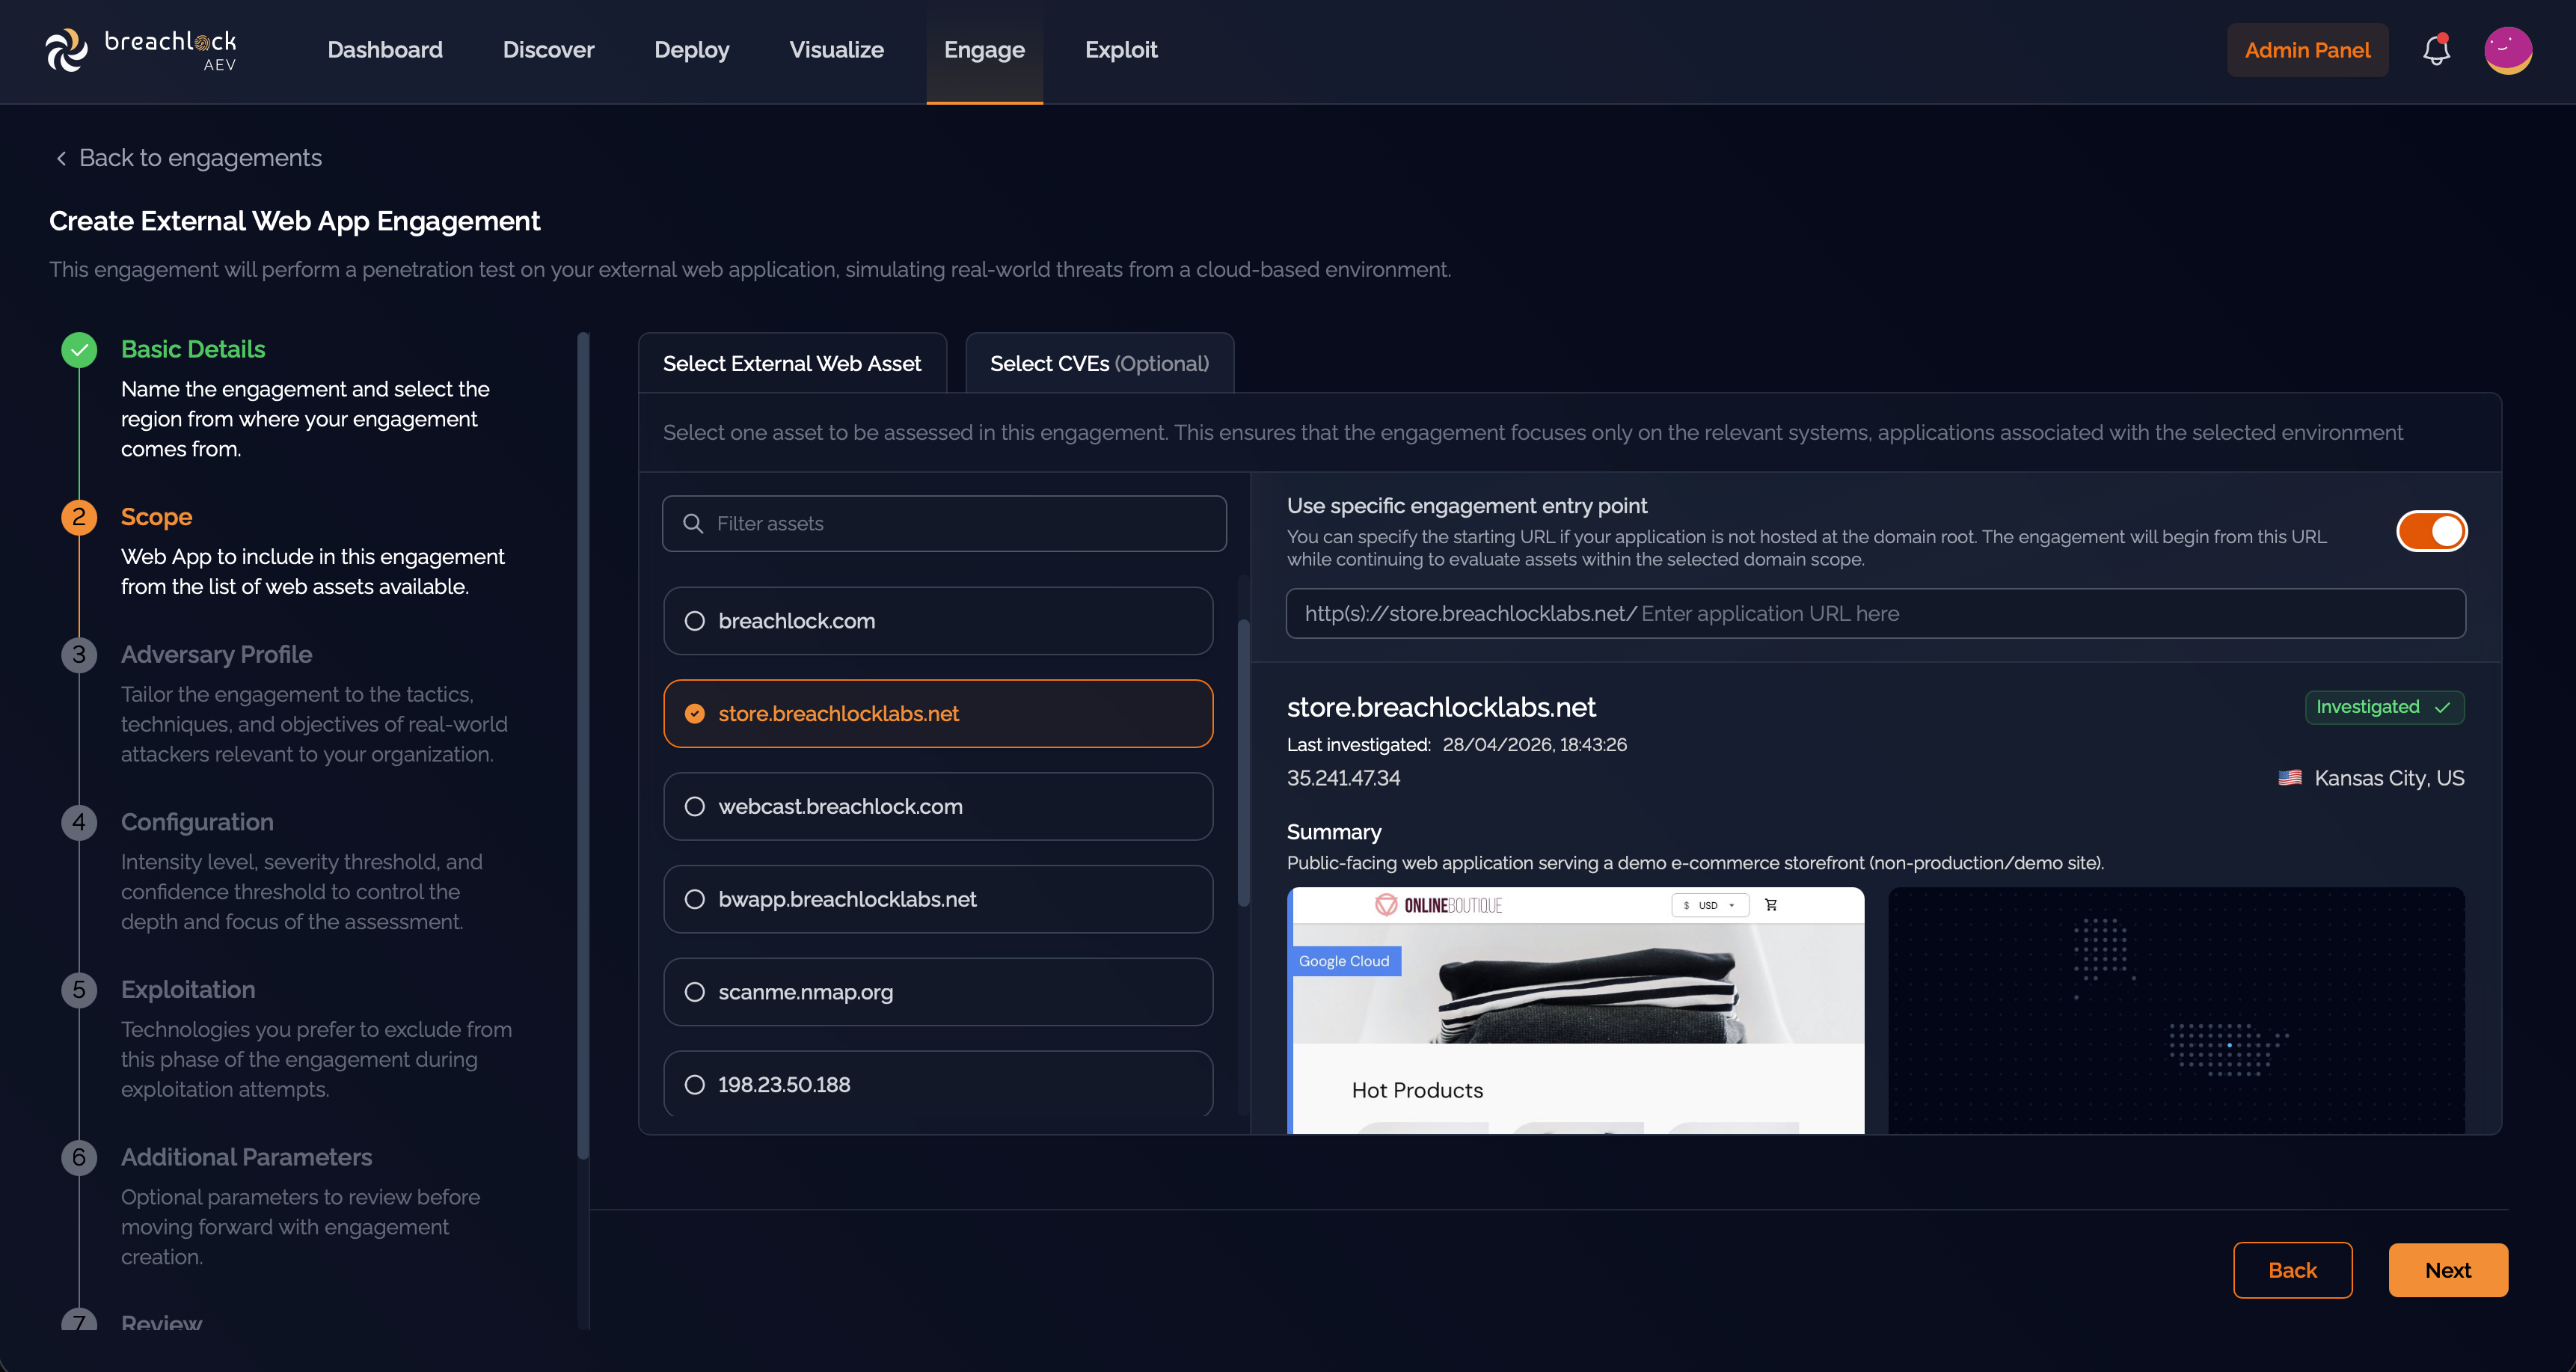This screenshot has height=1372, width=2576.
Task: Click the Online Boutique site screenshot thumbnail
Action: pos(1575,1010)
